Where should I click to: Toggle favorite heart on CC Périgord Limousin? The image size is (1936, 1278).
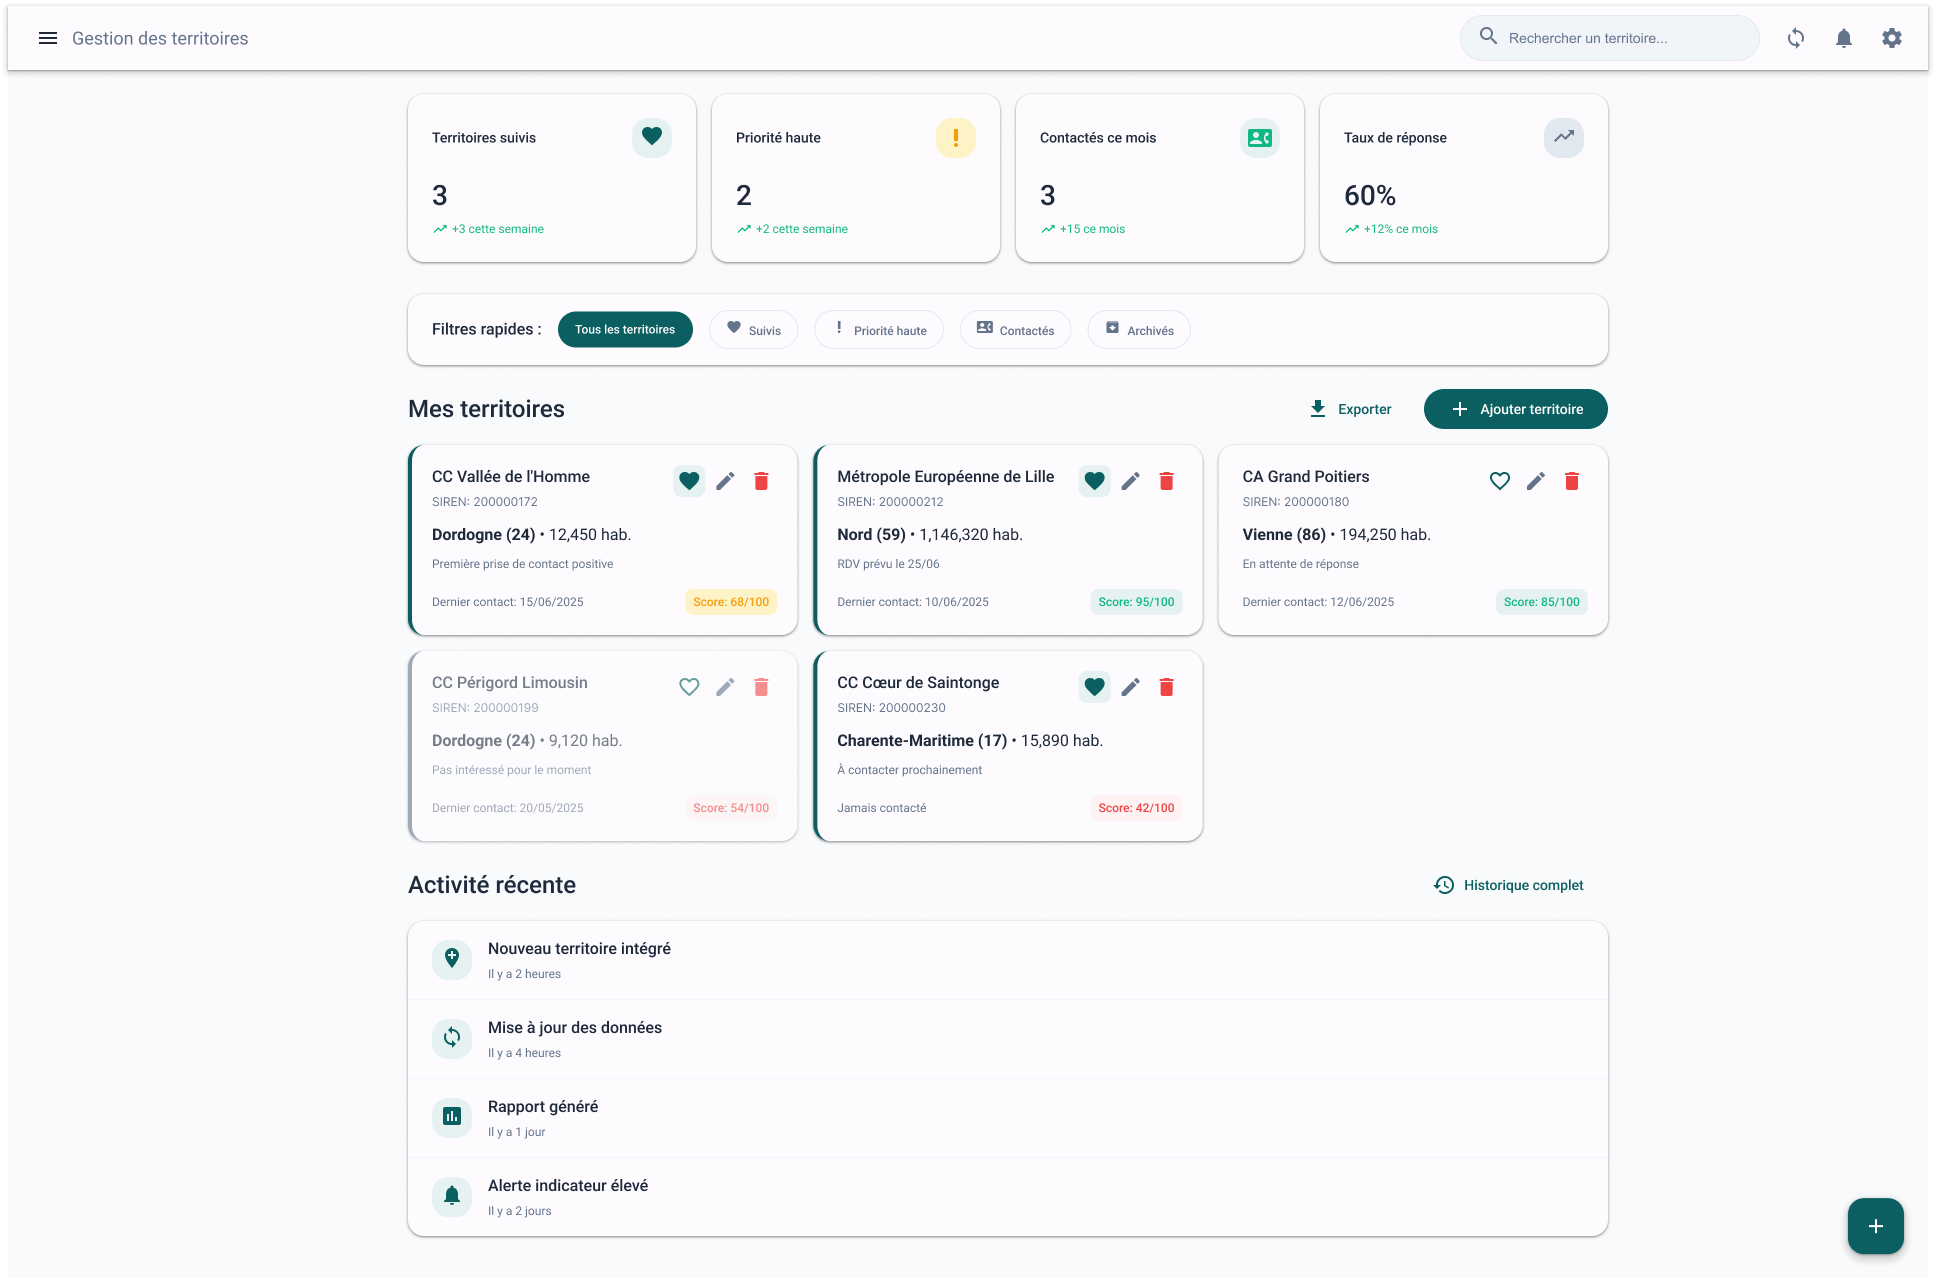tap(689, 687)
